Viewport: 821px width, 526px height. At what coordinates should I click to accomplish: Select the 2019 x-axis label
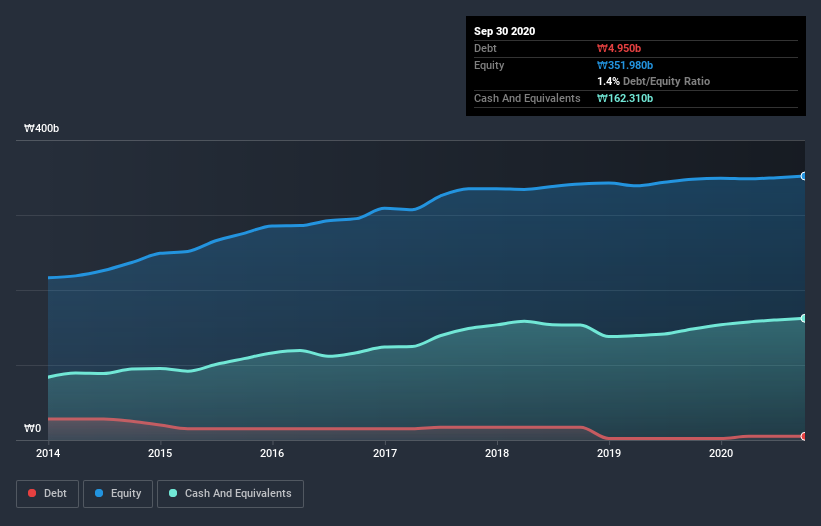(608, 453)
